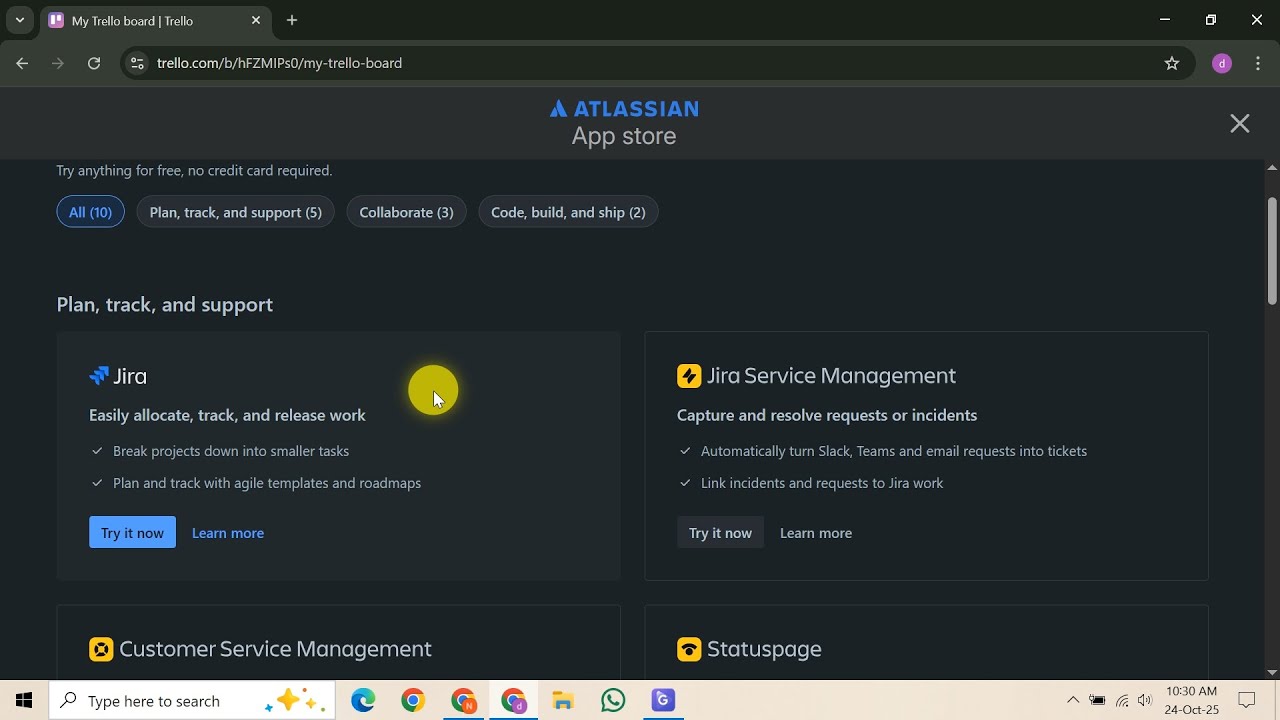This screenshot has height=720, width=1280.
Task: Click the Jira logo icon
Action: (98, 376)
